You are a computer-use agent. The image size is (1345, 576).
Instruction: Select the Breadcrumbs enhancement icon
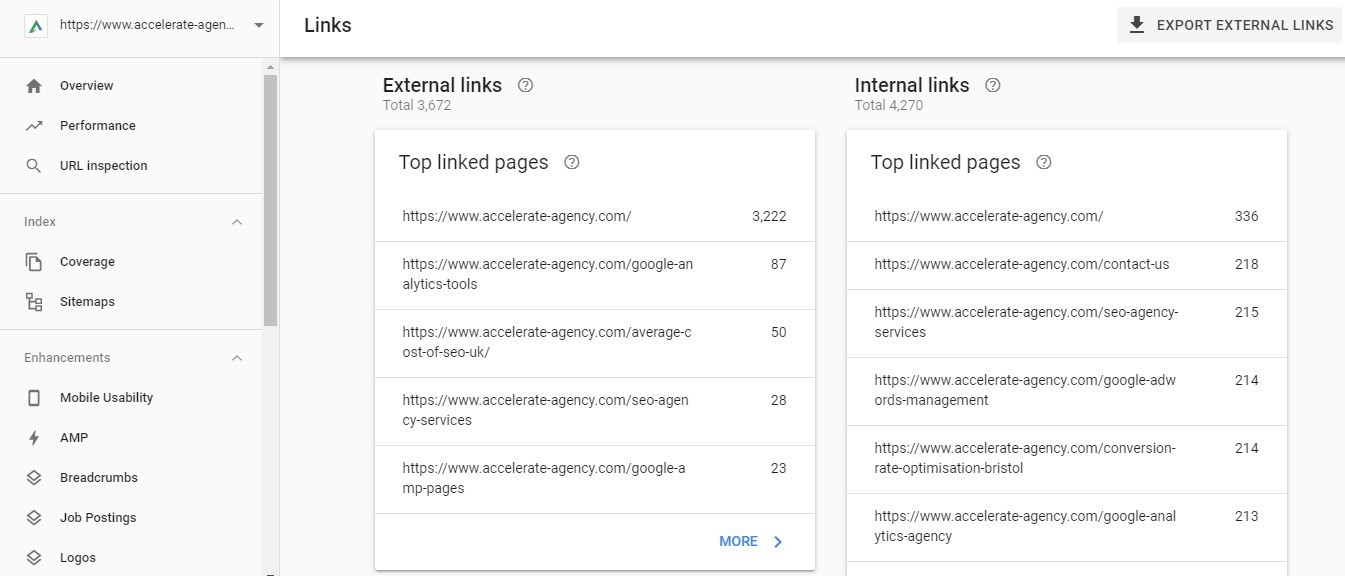pos(36,477)
